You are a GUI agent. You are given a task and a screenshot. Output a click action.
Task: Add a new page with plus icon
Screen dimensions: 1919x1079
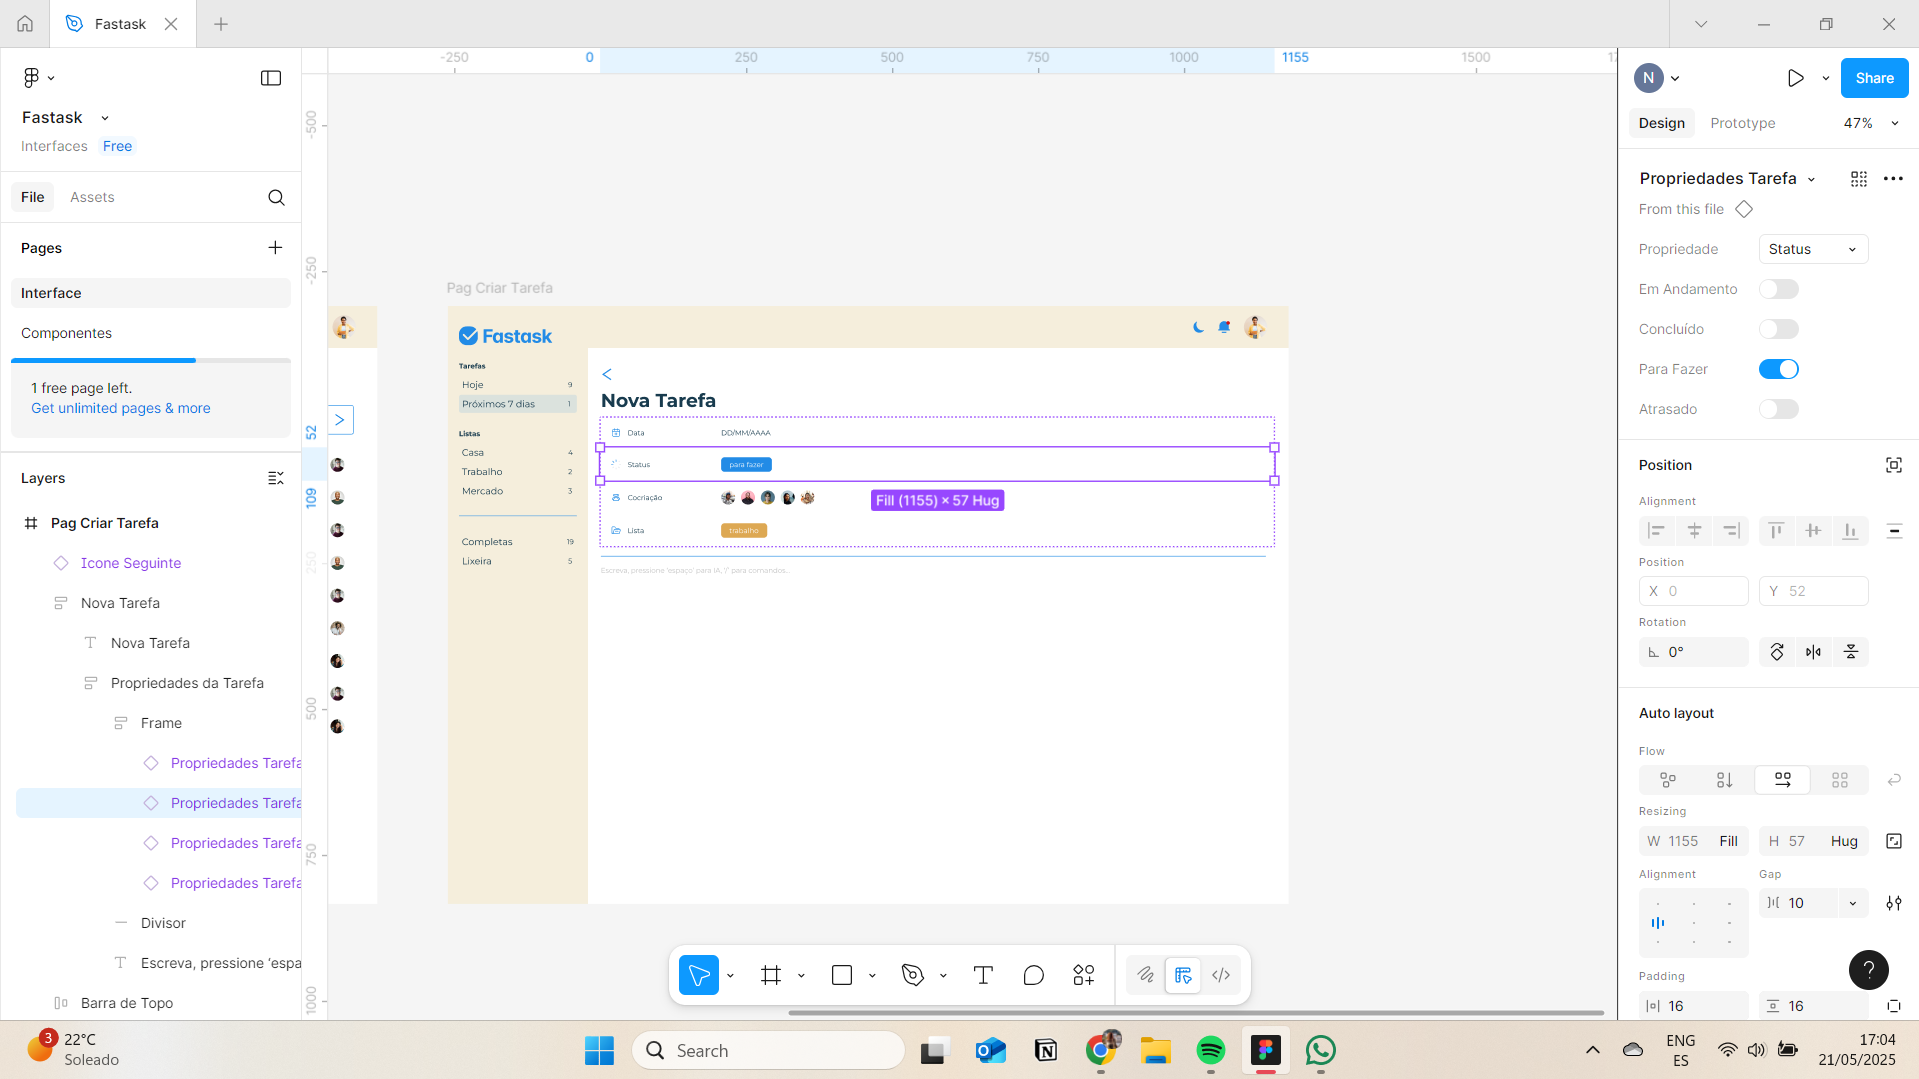coord(275,247)
